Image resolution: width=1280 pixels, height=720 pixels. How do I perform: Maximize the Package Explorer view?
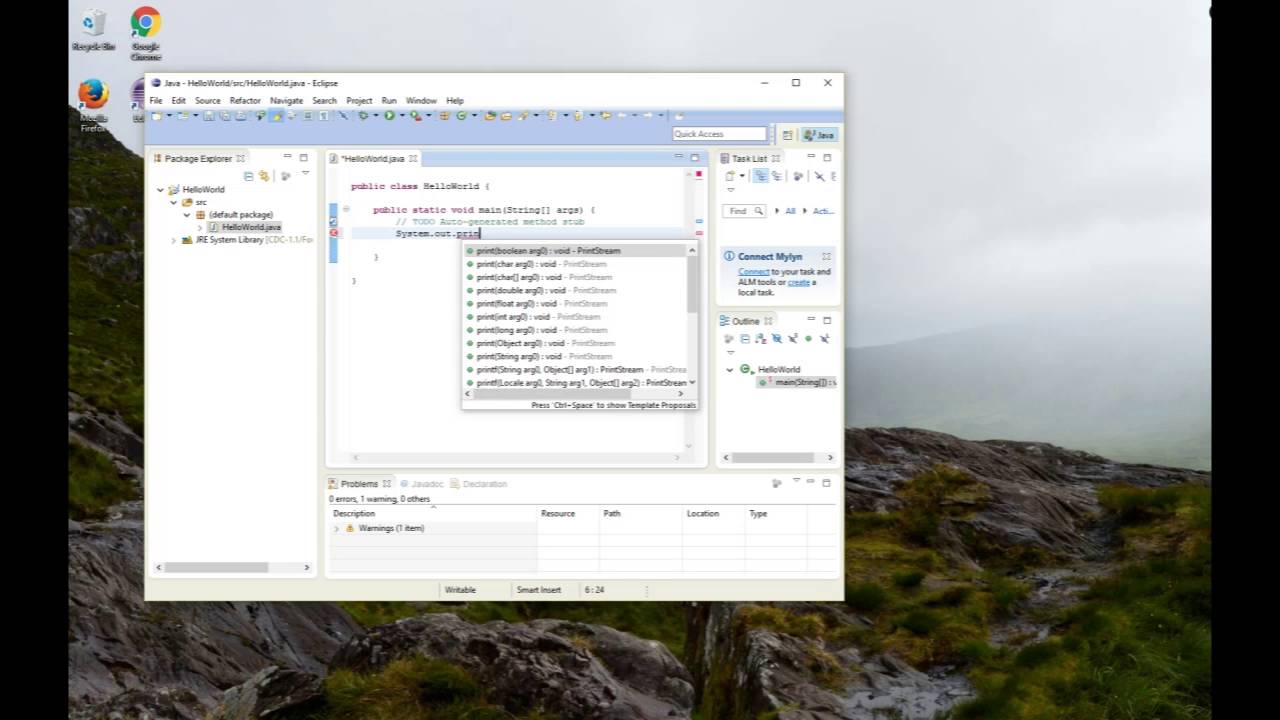tap(303, 157)
